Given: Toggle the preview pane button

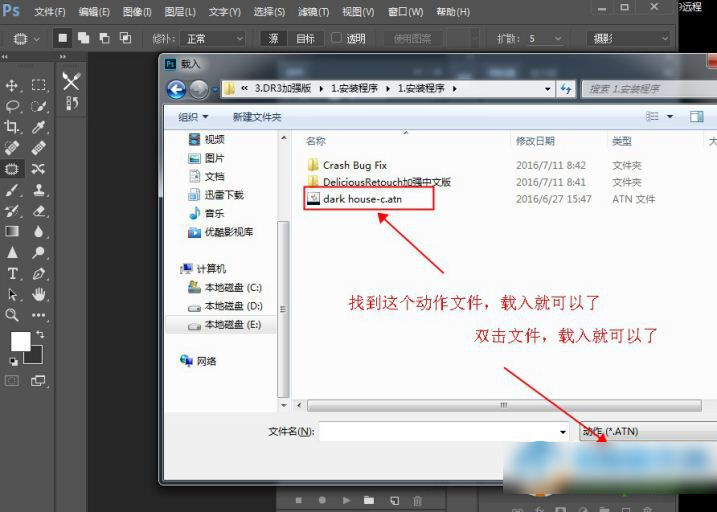Looking at the screenshot, I should [x=696, y=117].
